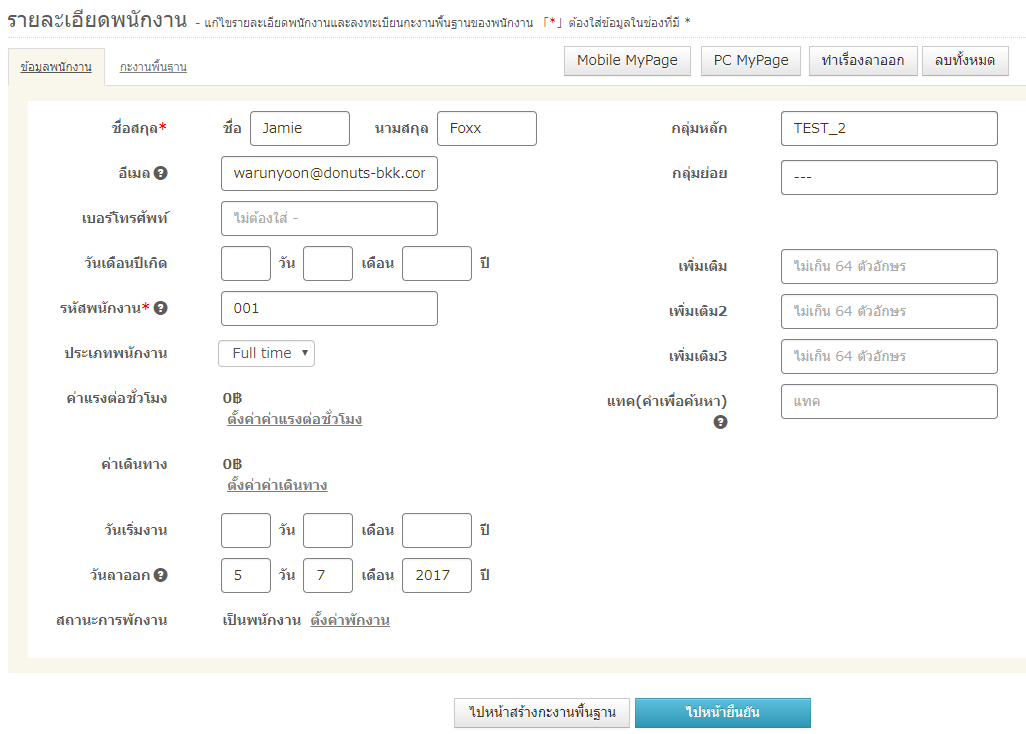Open the กลุ่มหลัก TEST_2 selector
Image resolution: width=1026 pixels, height=734 pixels.
click(x=888, y=128)
